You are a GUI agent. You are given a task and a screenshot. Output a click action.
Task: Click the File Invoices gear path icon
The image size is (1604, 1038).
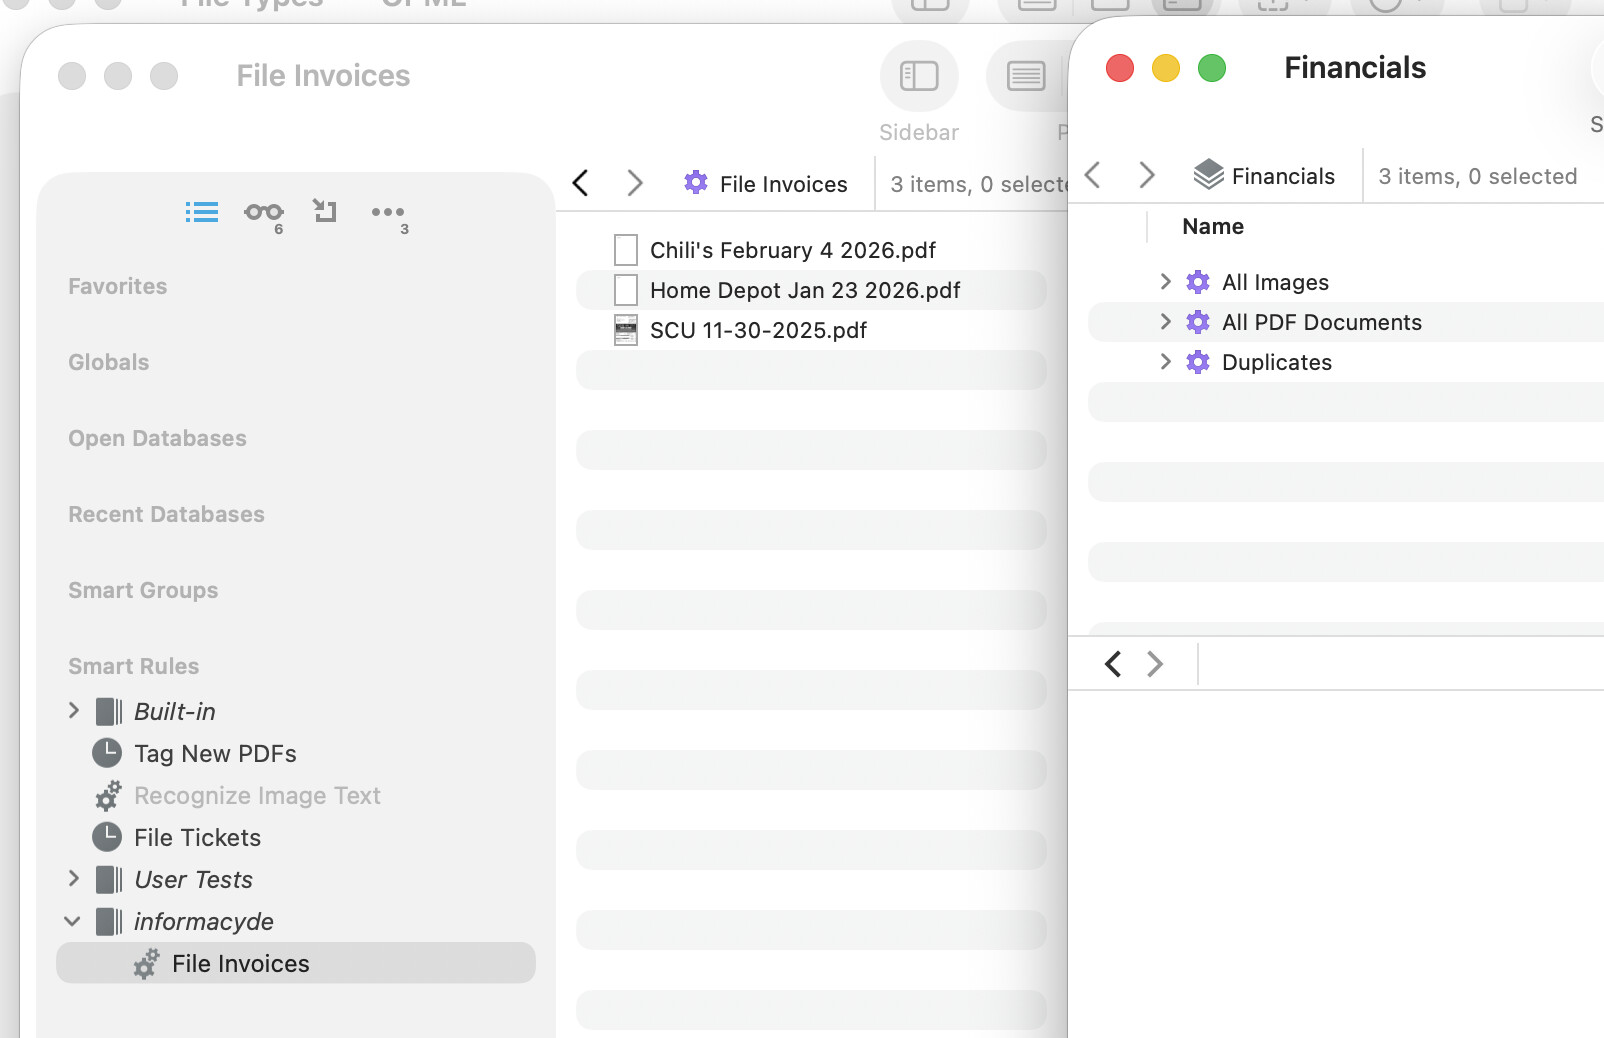point(695,183)
